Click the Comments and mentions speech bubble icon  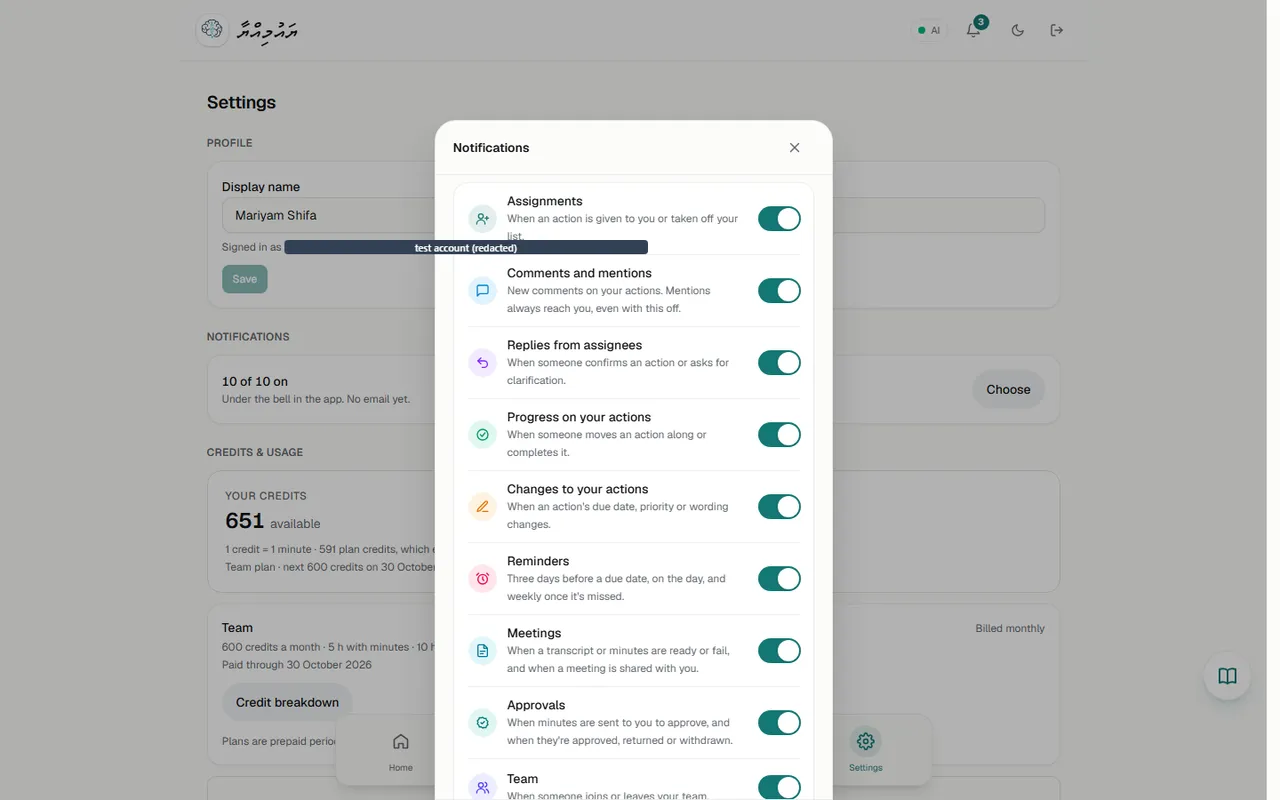point(483,291)
